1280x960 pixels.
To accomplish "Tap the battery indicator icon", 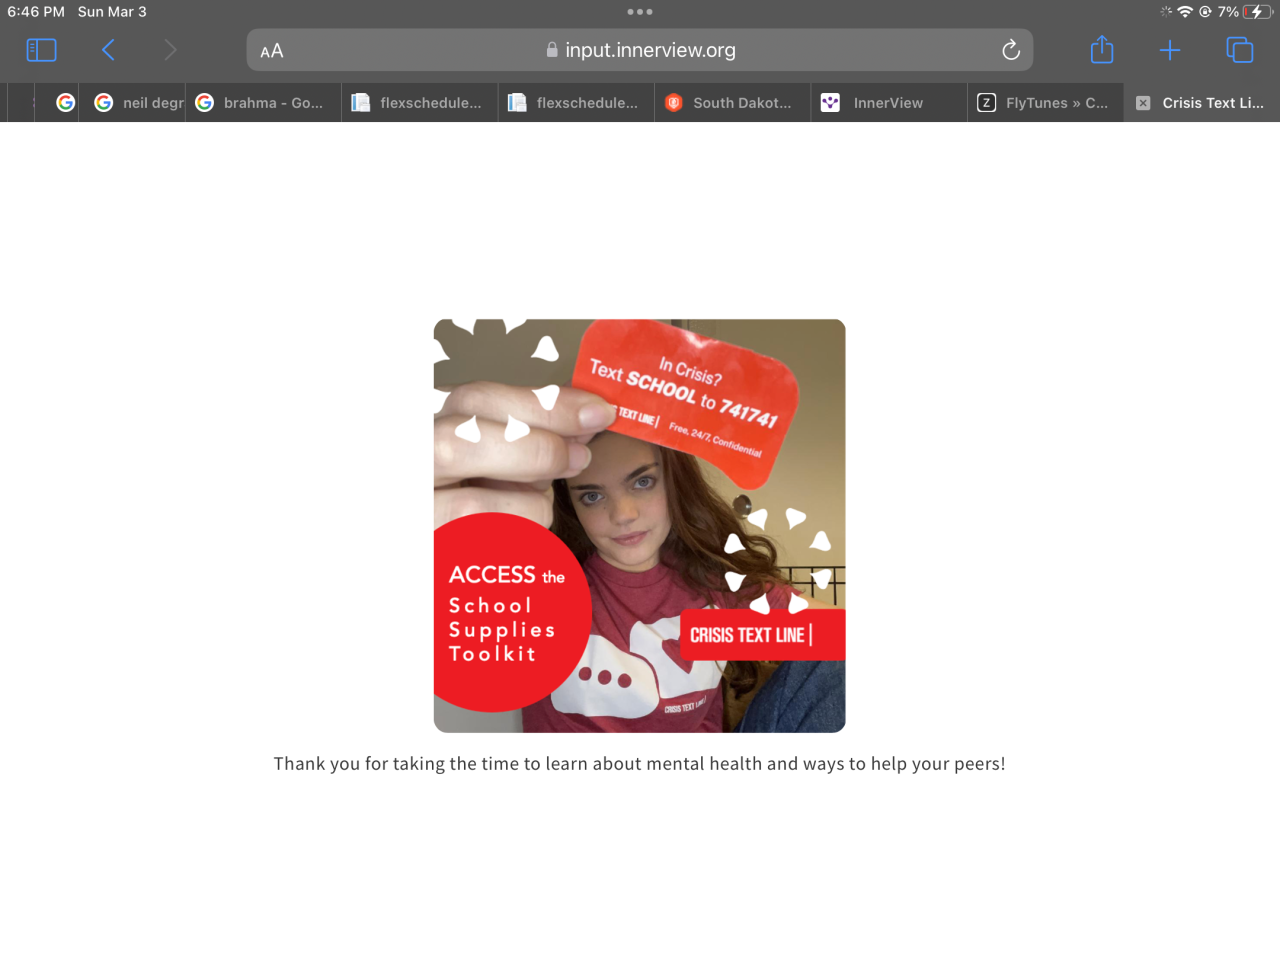I will click(x=1258, y=12).
